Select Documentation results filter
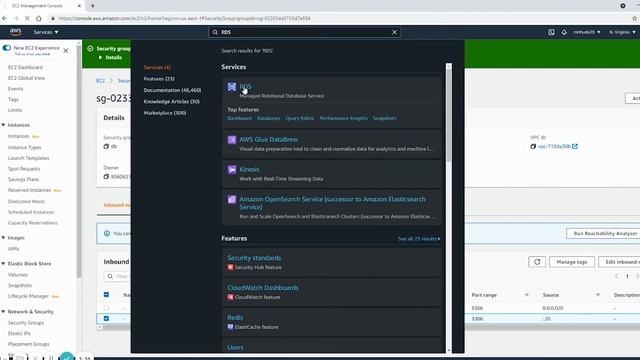This screenshot has width=640, height=360. tap(172, 90)
